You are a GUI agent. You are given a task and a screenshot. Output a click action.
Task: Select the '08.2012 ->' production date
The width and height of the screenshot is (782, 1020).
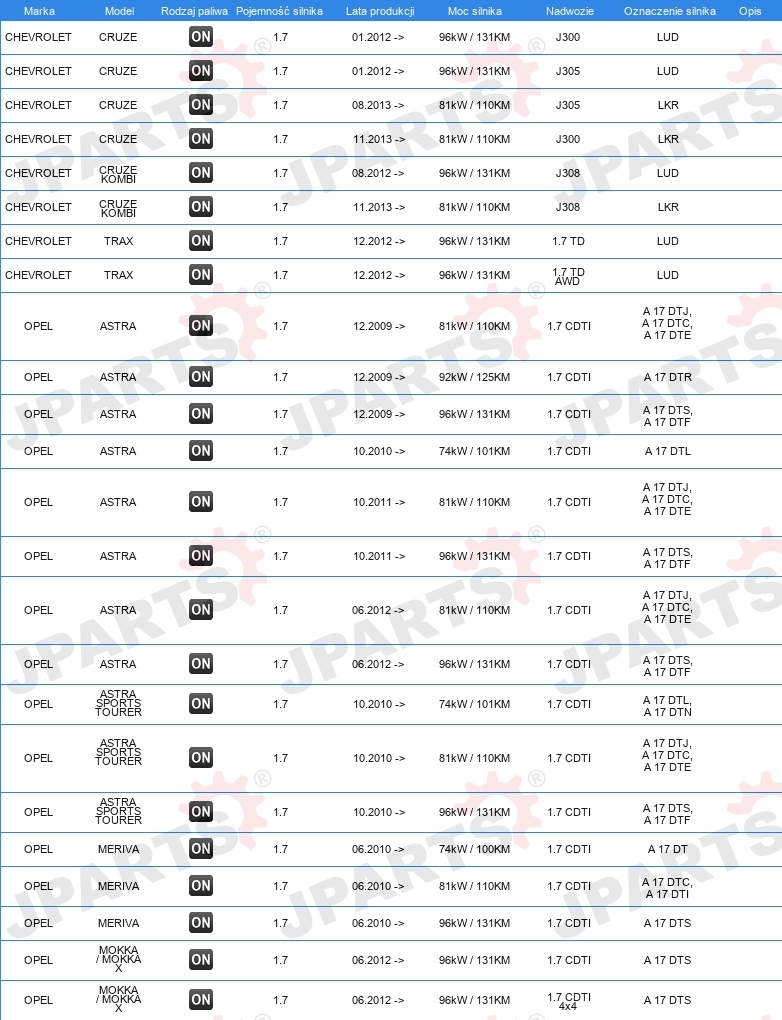pos(378,173)
